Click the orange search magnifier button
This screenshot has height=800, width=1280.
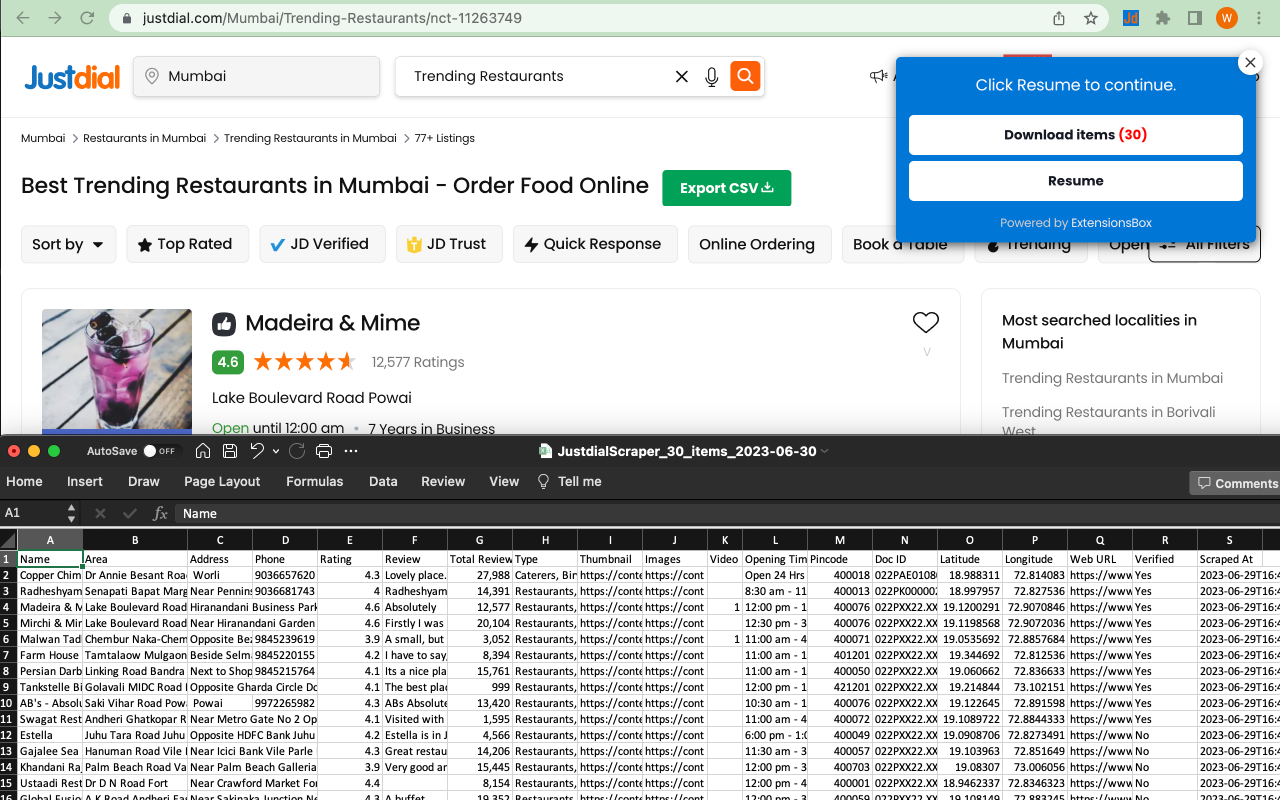[745, 76]
